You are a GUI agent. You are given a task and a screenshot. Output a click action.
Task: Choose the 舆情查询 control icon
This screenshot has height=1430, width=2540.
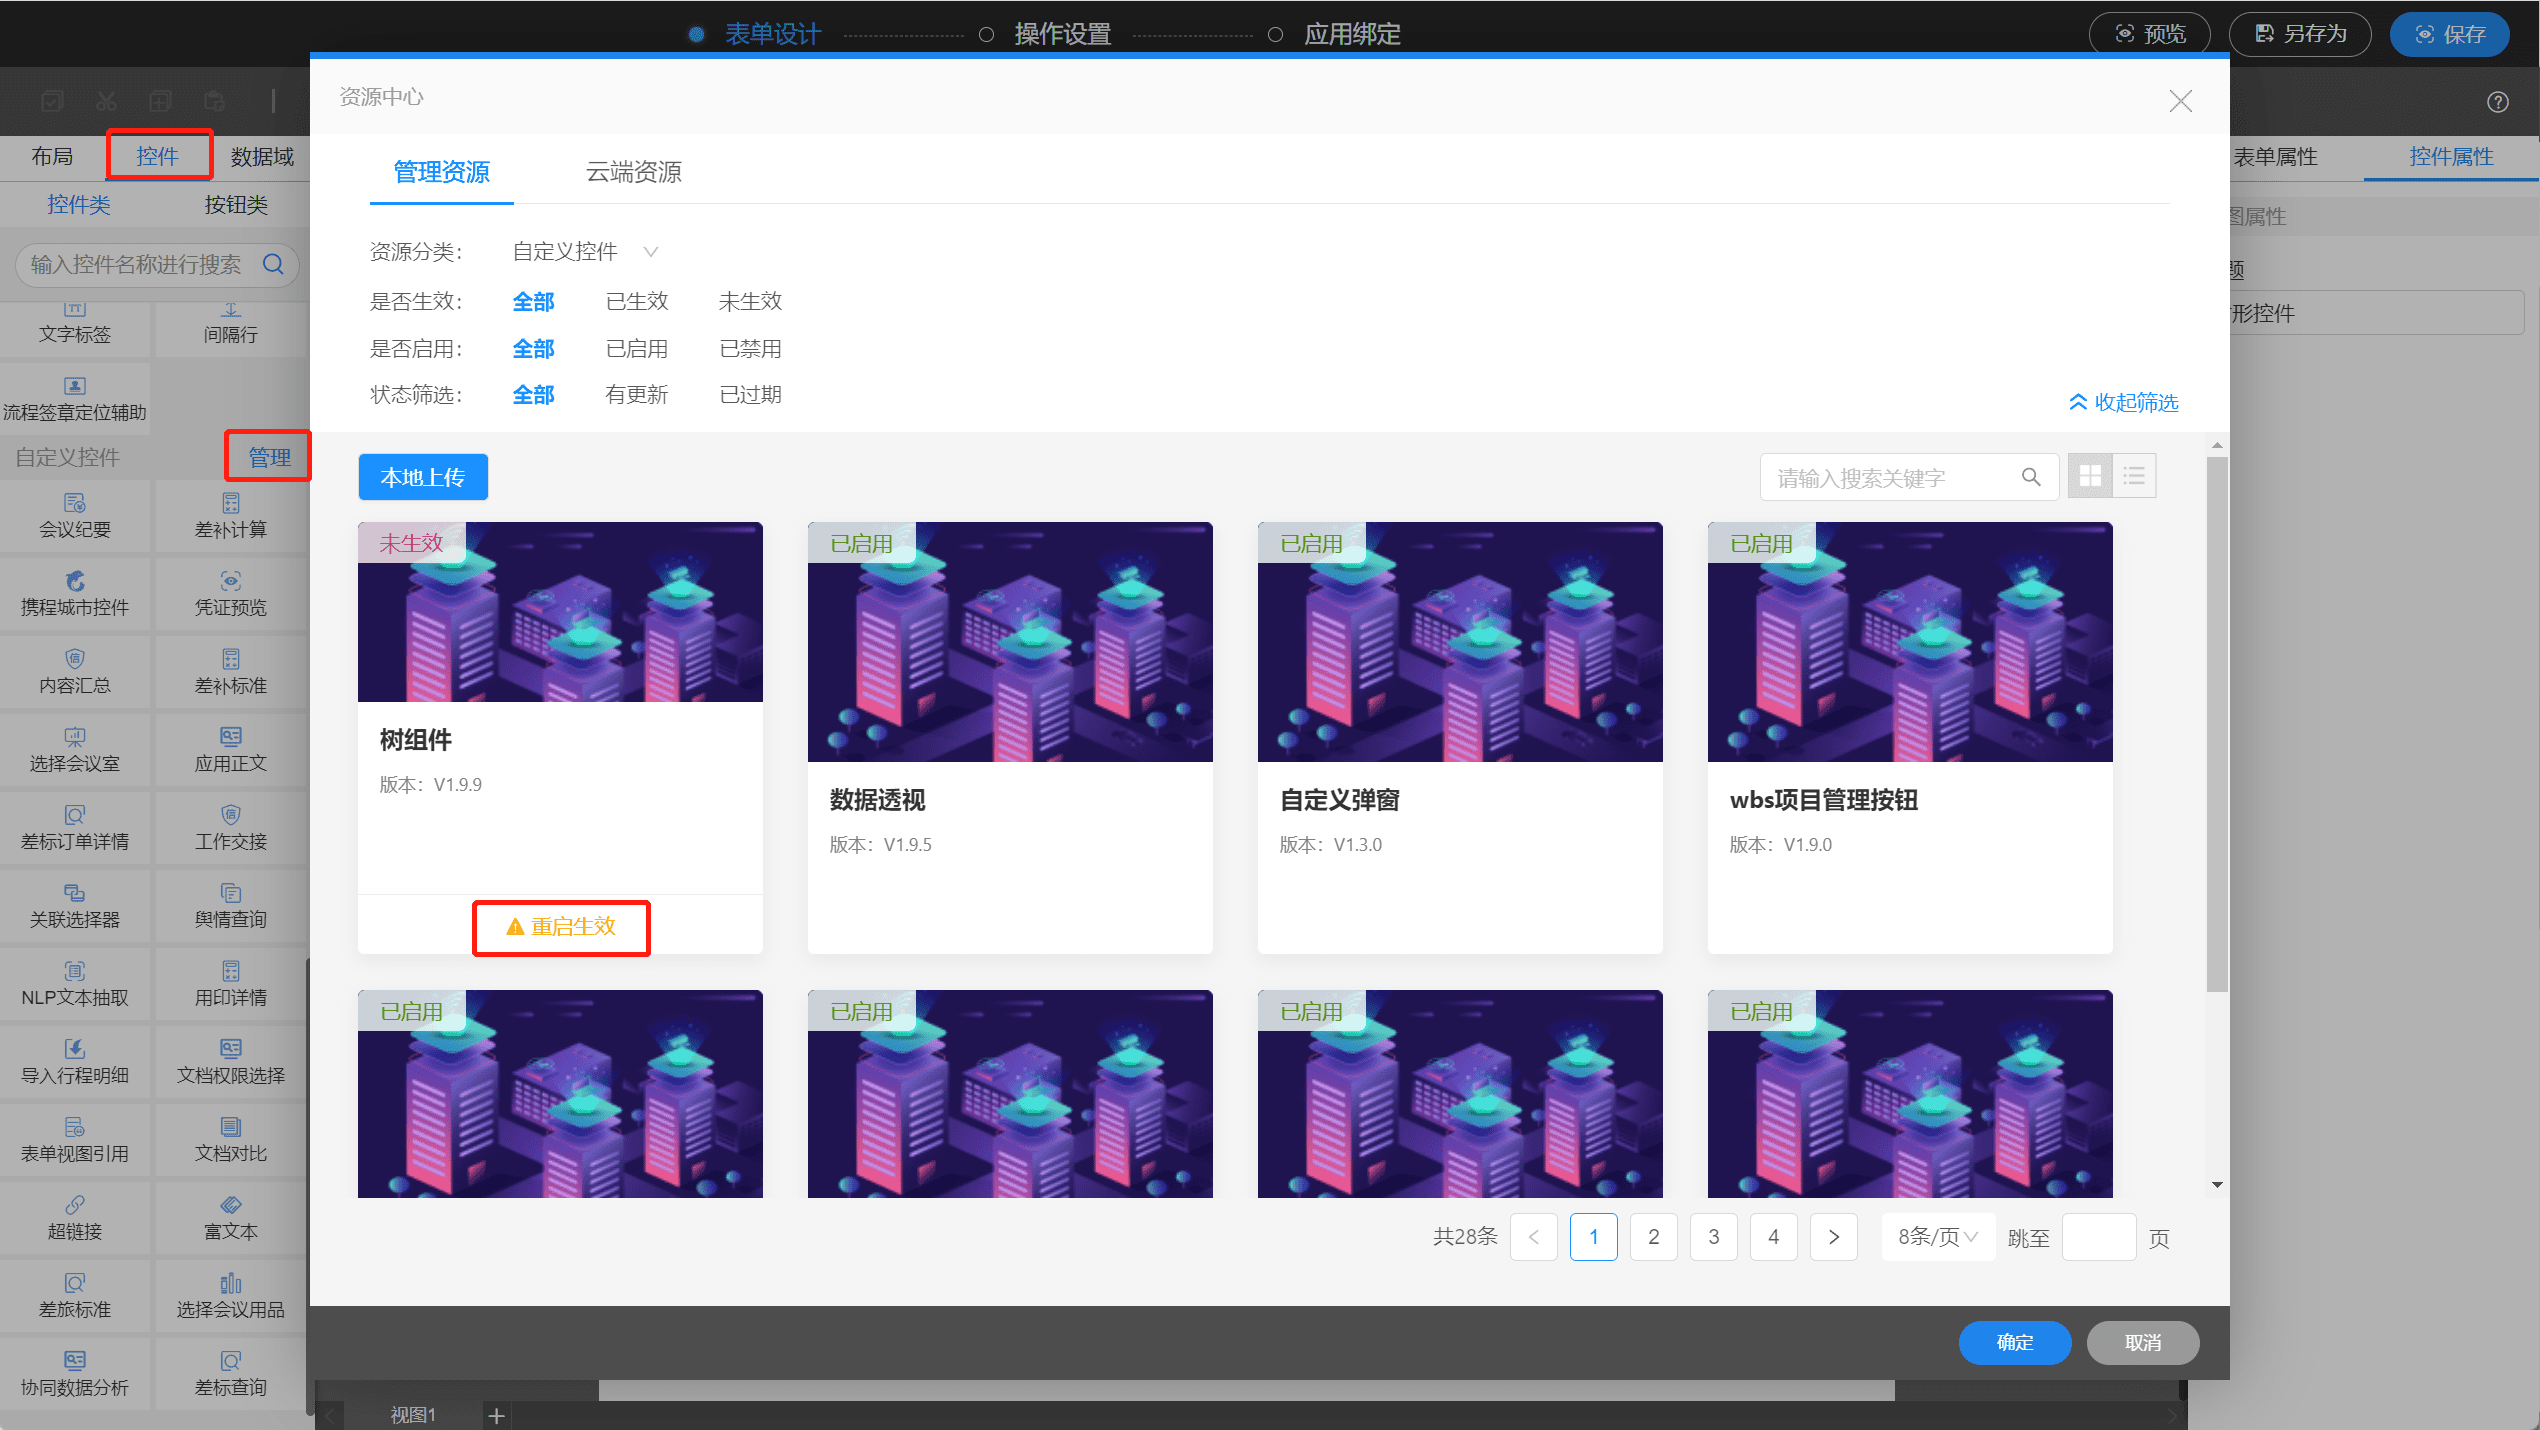point(231,893)
